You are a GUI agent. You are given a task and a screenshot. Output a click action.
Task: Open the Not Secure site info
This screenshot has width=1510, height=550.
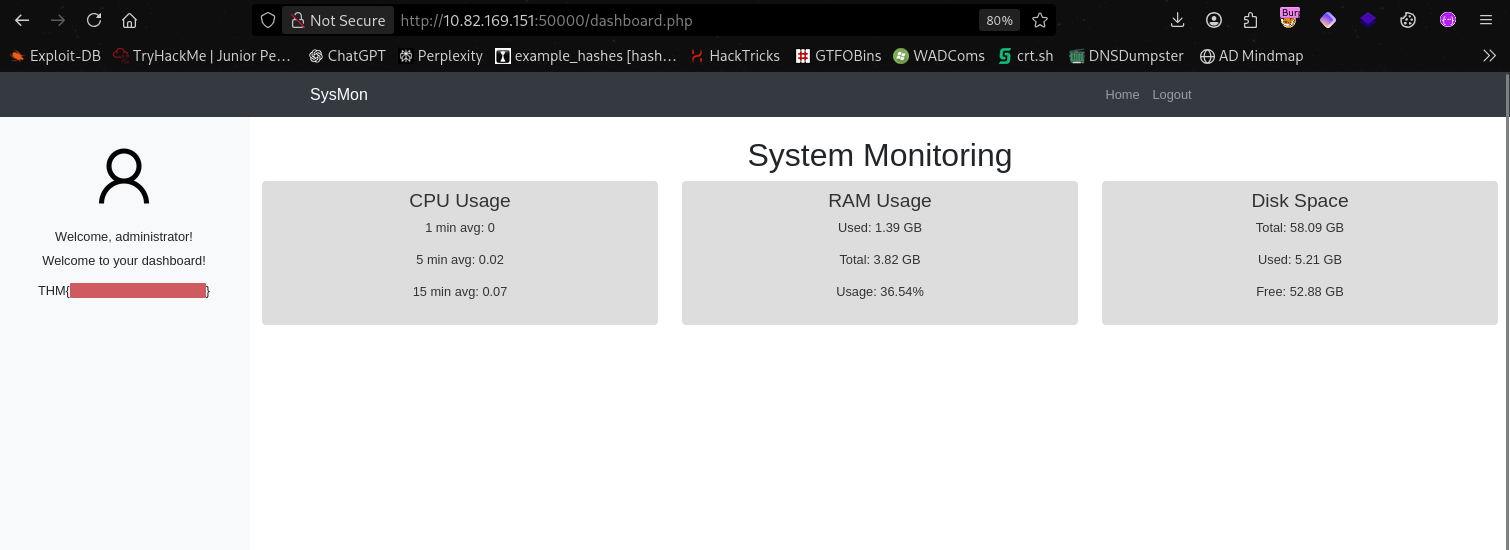pyautogui.click(x=338, y=20)
